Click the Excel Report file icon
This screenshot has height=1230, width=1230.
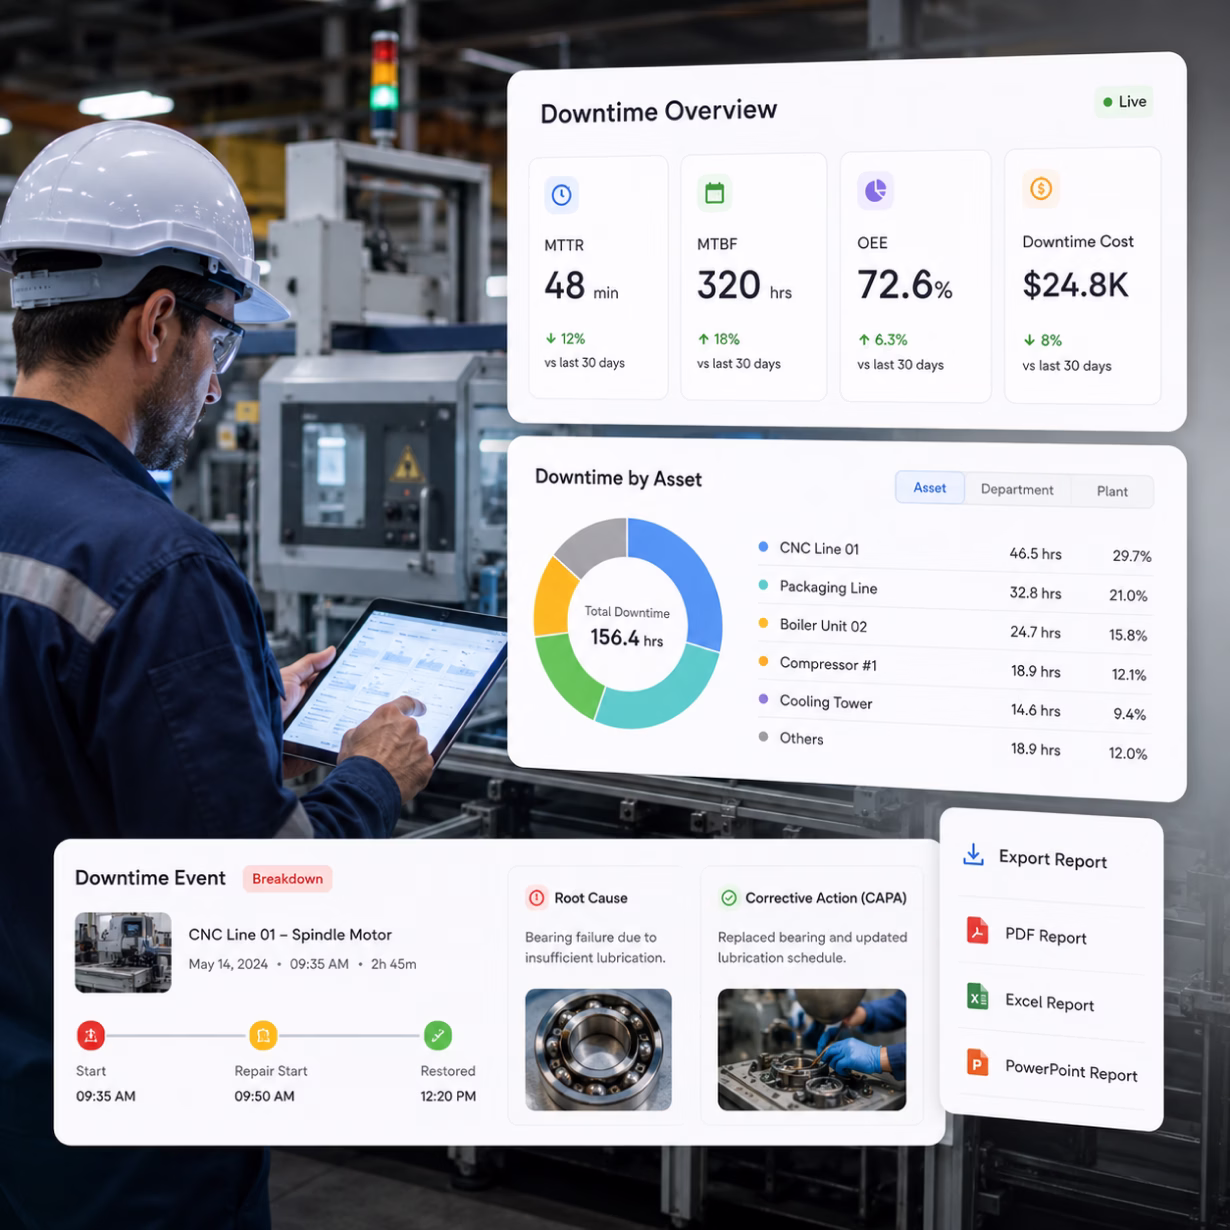coord(977,996)
